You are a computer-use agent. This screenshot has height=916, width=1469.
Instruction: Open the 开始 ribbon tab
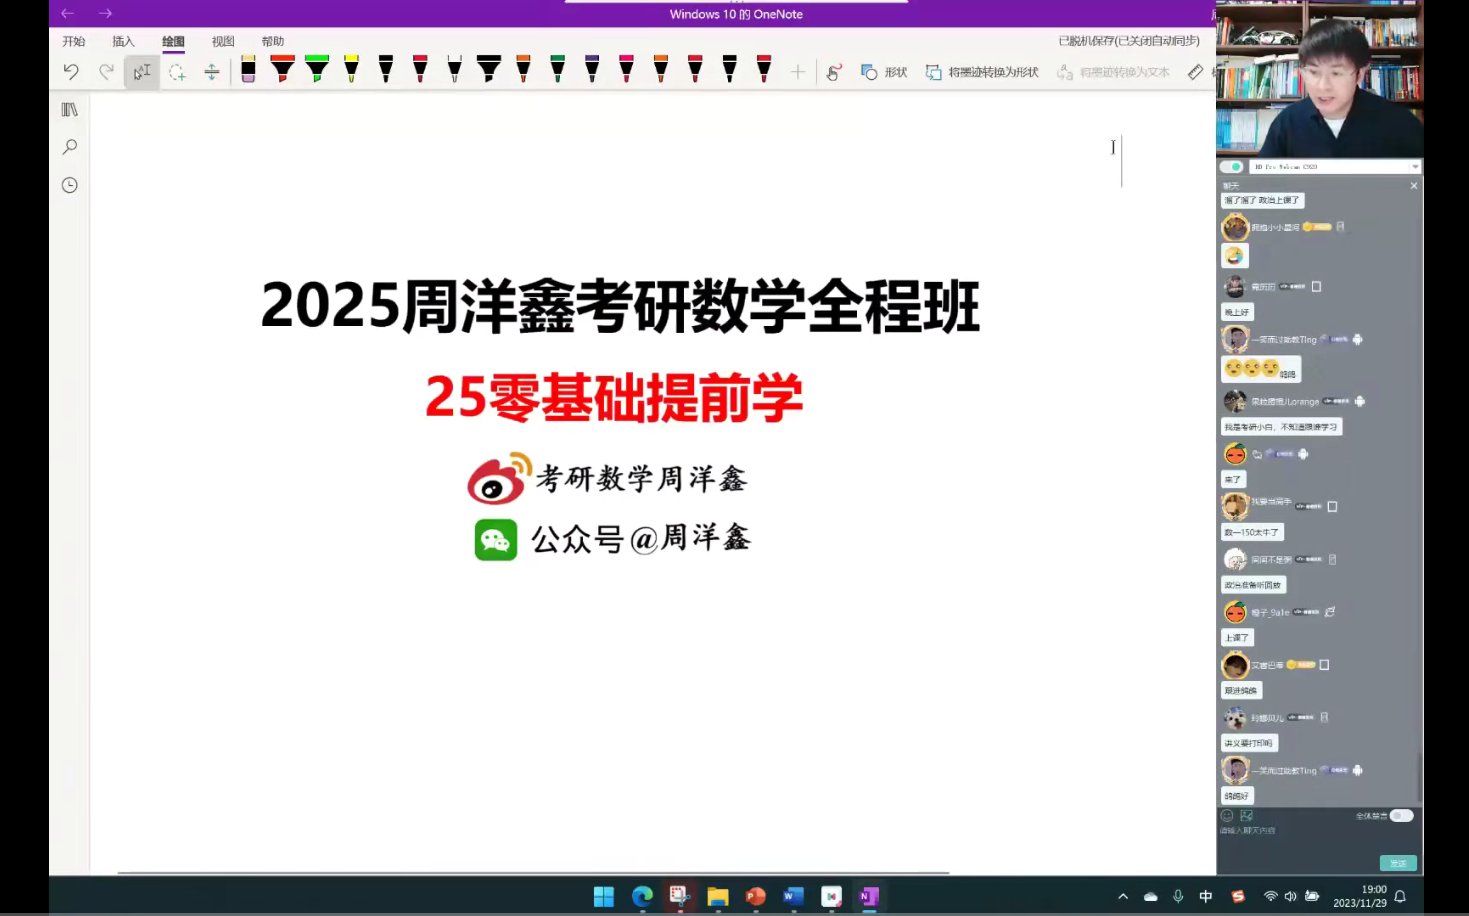74,41
